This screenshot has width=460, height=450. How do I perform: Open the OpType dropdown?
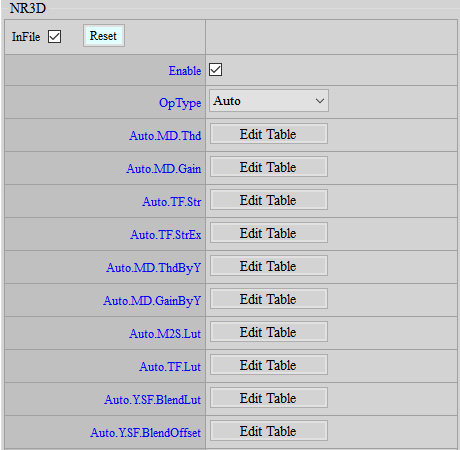click(269, 101)
